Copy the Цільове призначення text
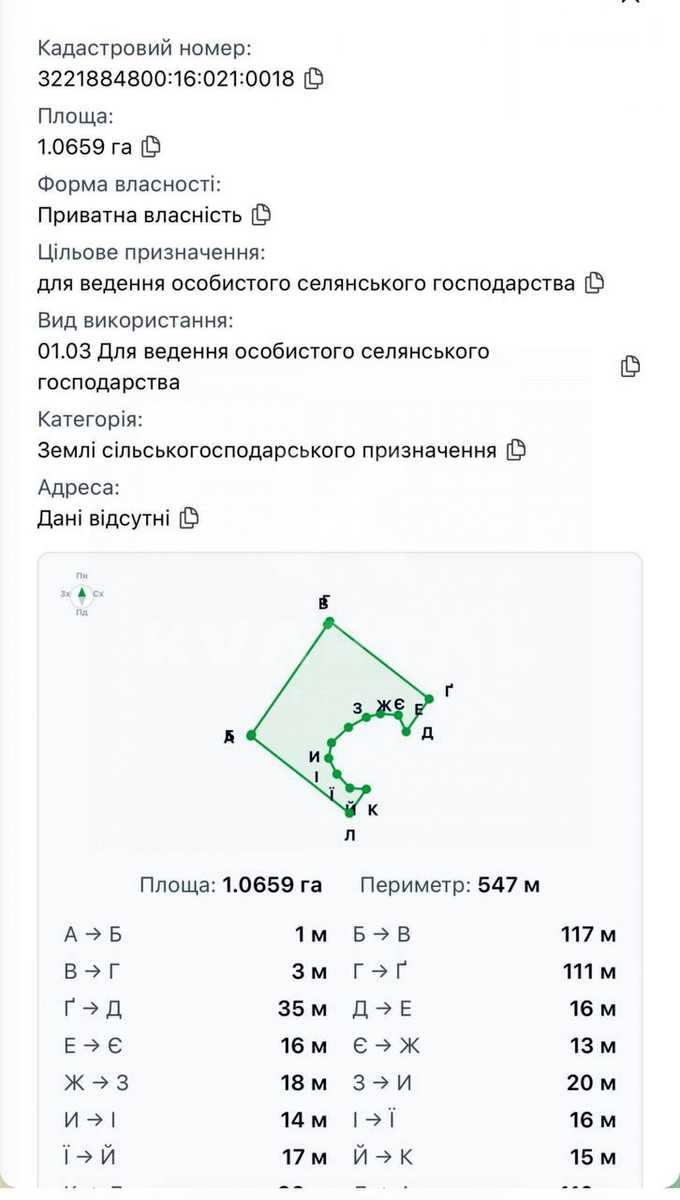Image resolution: width=680 pixels, height=1200 pixels. 594,282
